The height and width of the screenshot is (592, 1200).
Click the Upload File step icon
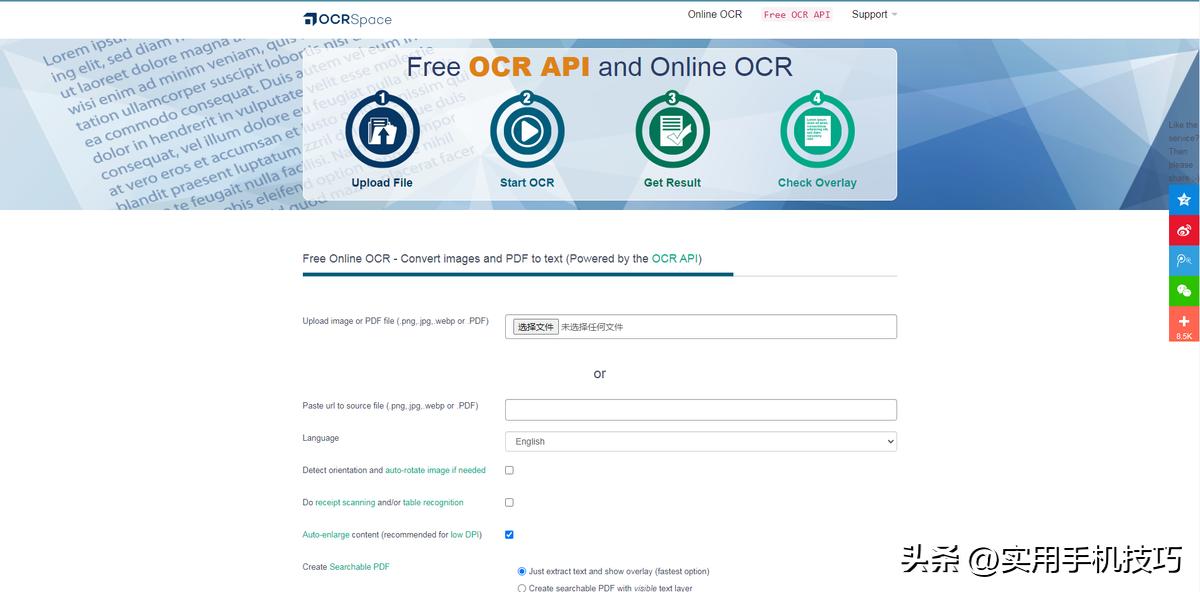tap(382, 131)
